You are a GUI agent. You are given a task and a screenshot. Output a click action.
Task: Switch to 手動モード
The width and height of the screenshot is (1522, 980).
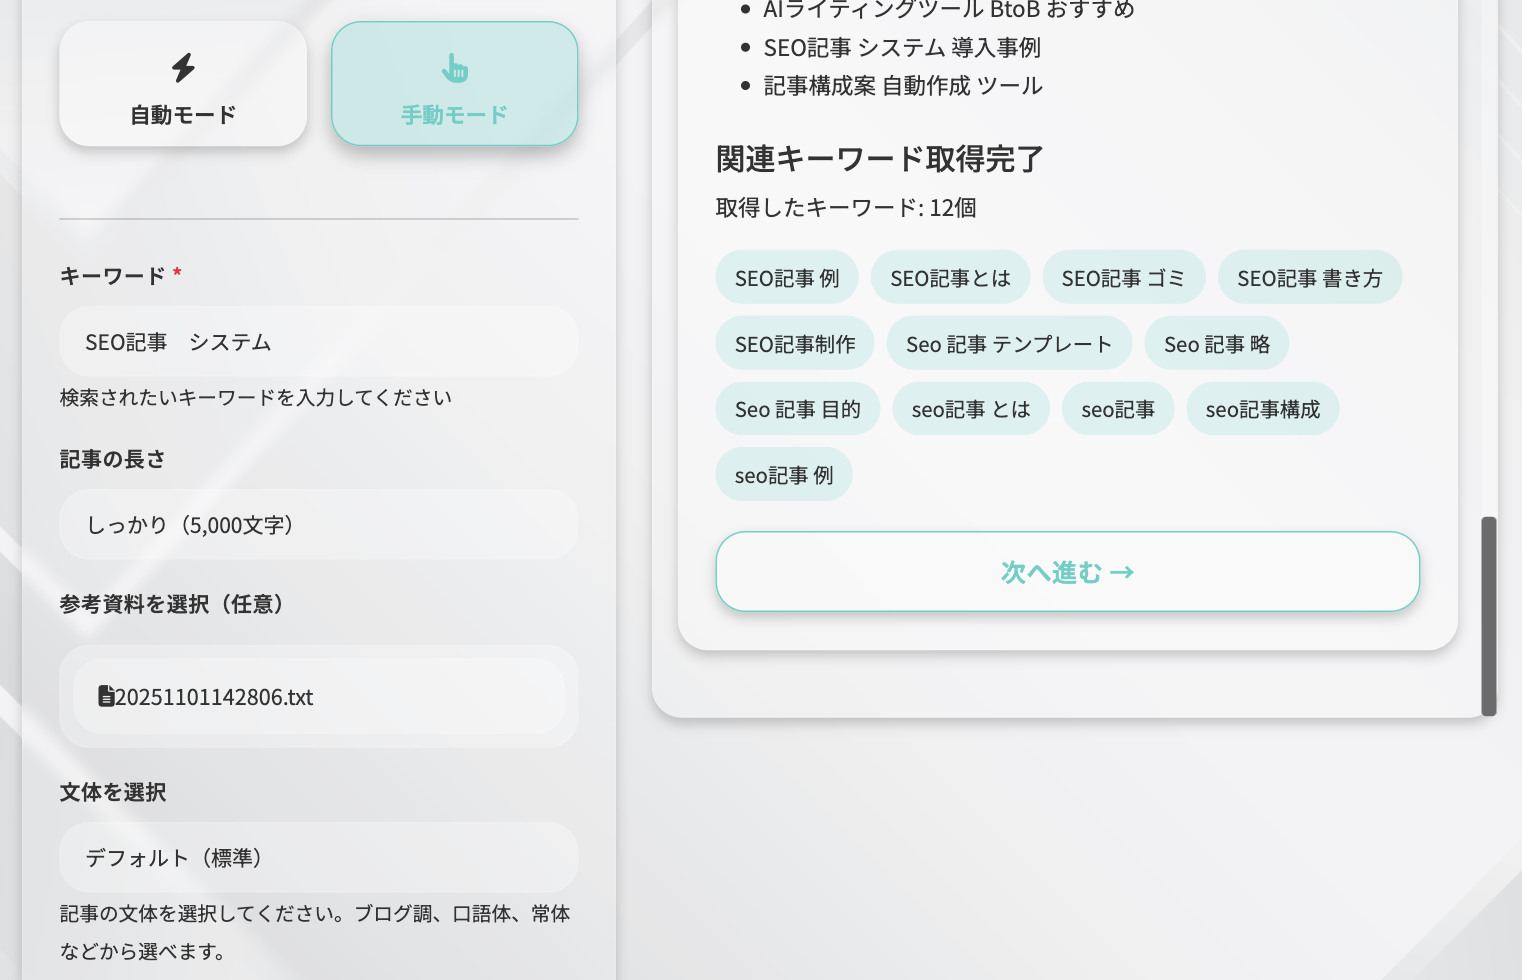coord(455,84)
